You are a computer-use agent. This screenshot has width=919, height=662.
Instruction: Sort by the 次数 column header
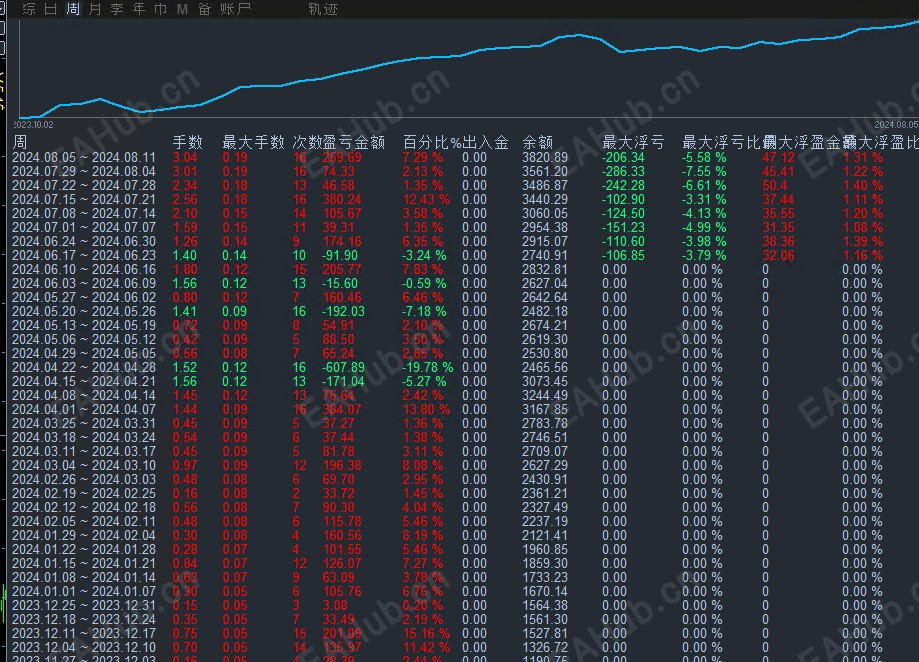(x=307, y=142)
